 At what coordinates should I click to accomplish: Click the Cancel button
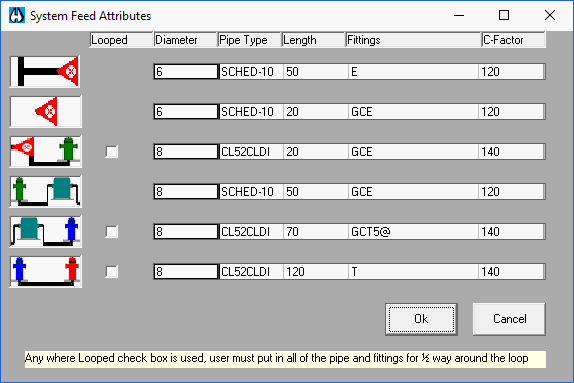pyautogui.click(x=509, y=319)
